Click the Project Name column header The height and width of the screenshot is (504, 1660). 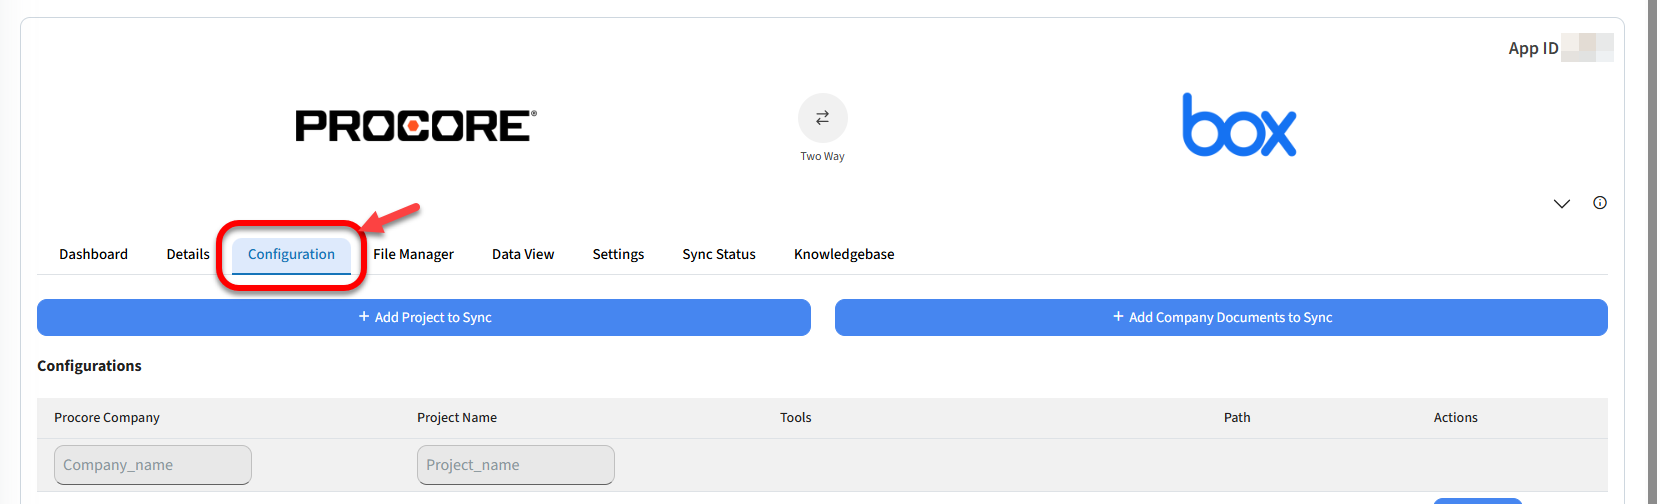(x=457, y=418)
